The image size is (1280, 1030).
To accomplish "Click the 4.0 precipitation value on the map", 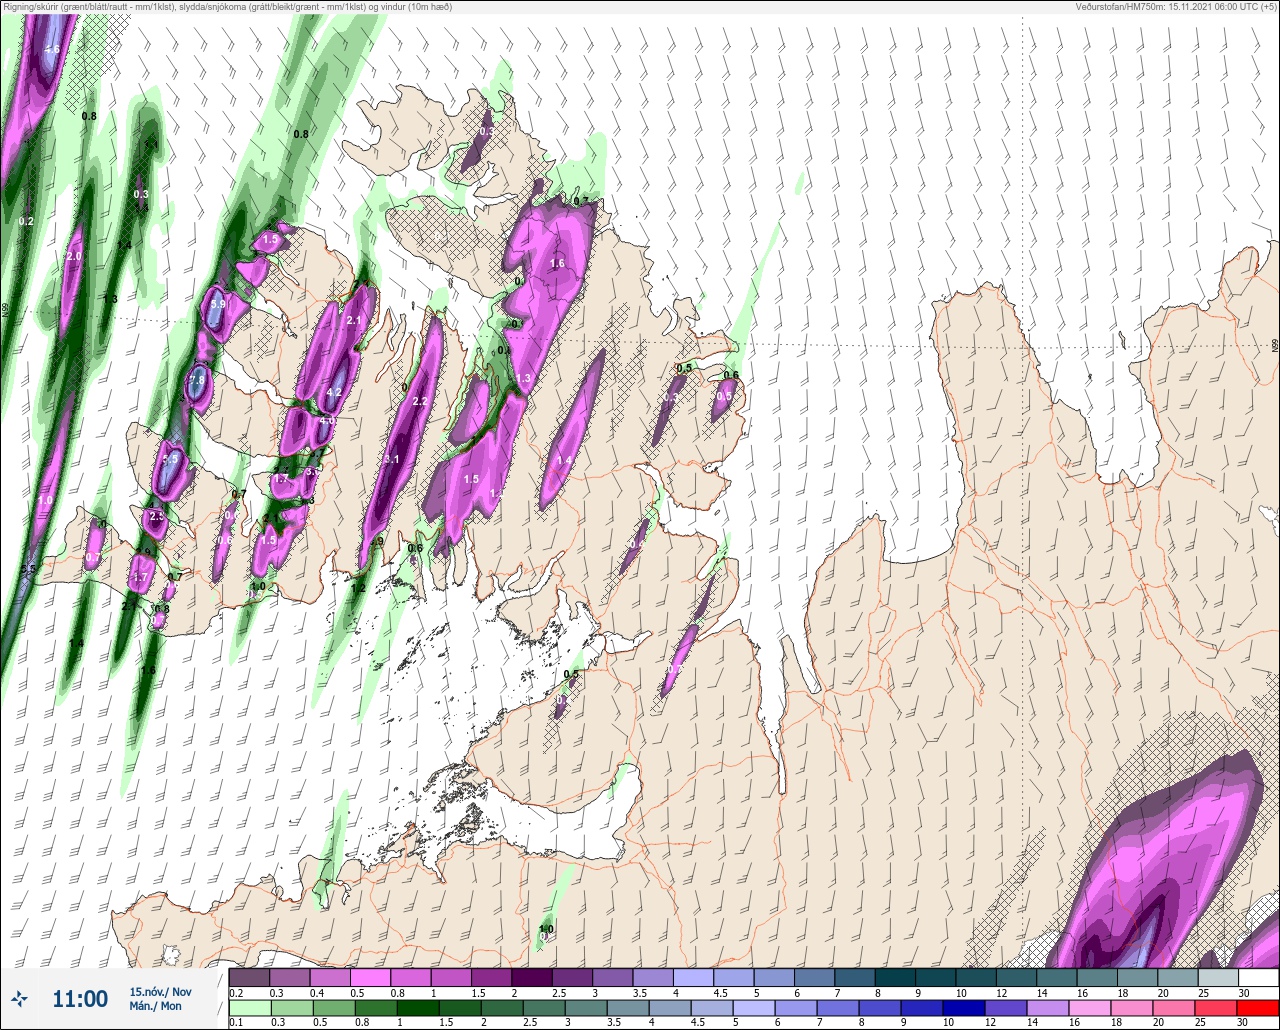I will 326,421.
